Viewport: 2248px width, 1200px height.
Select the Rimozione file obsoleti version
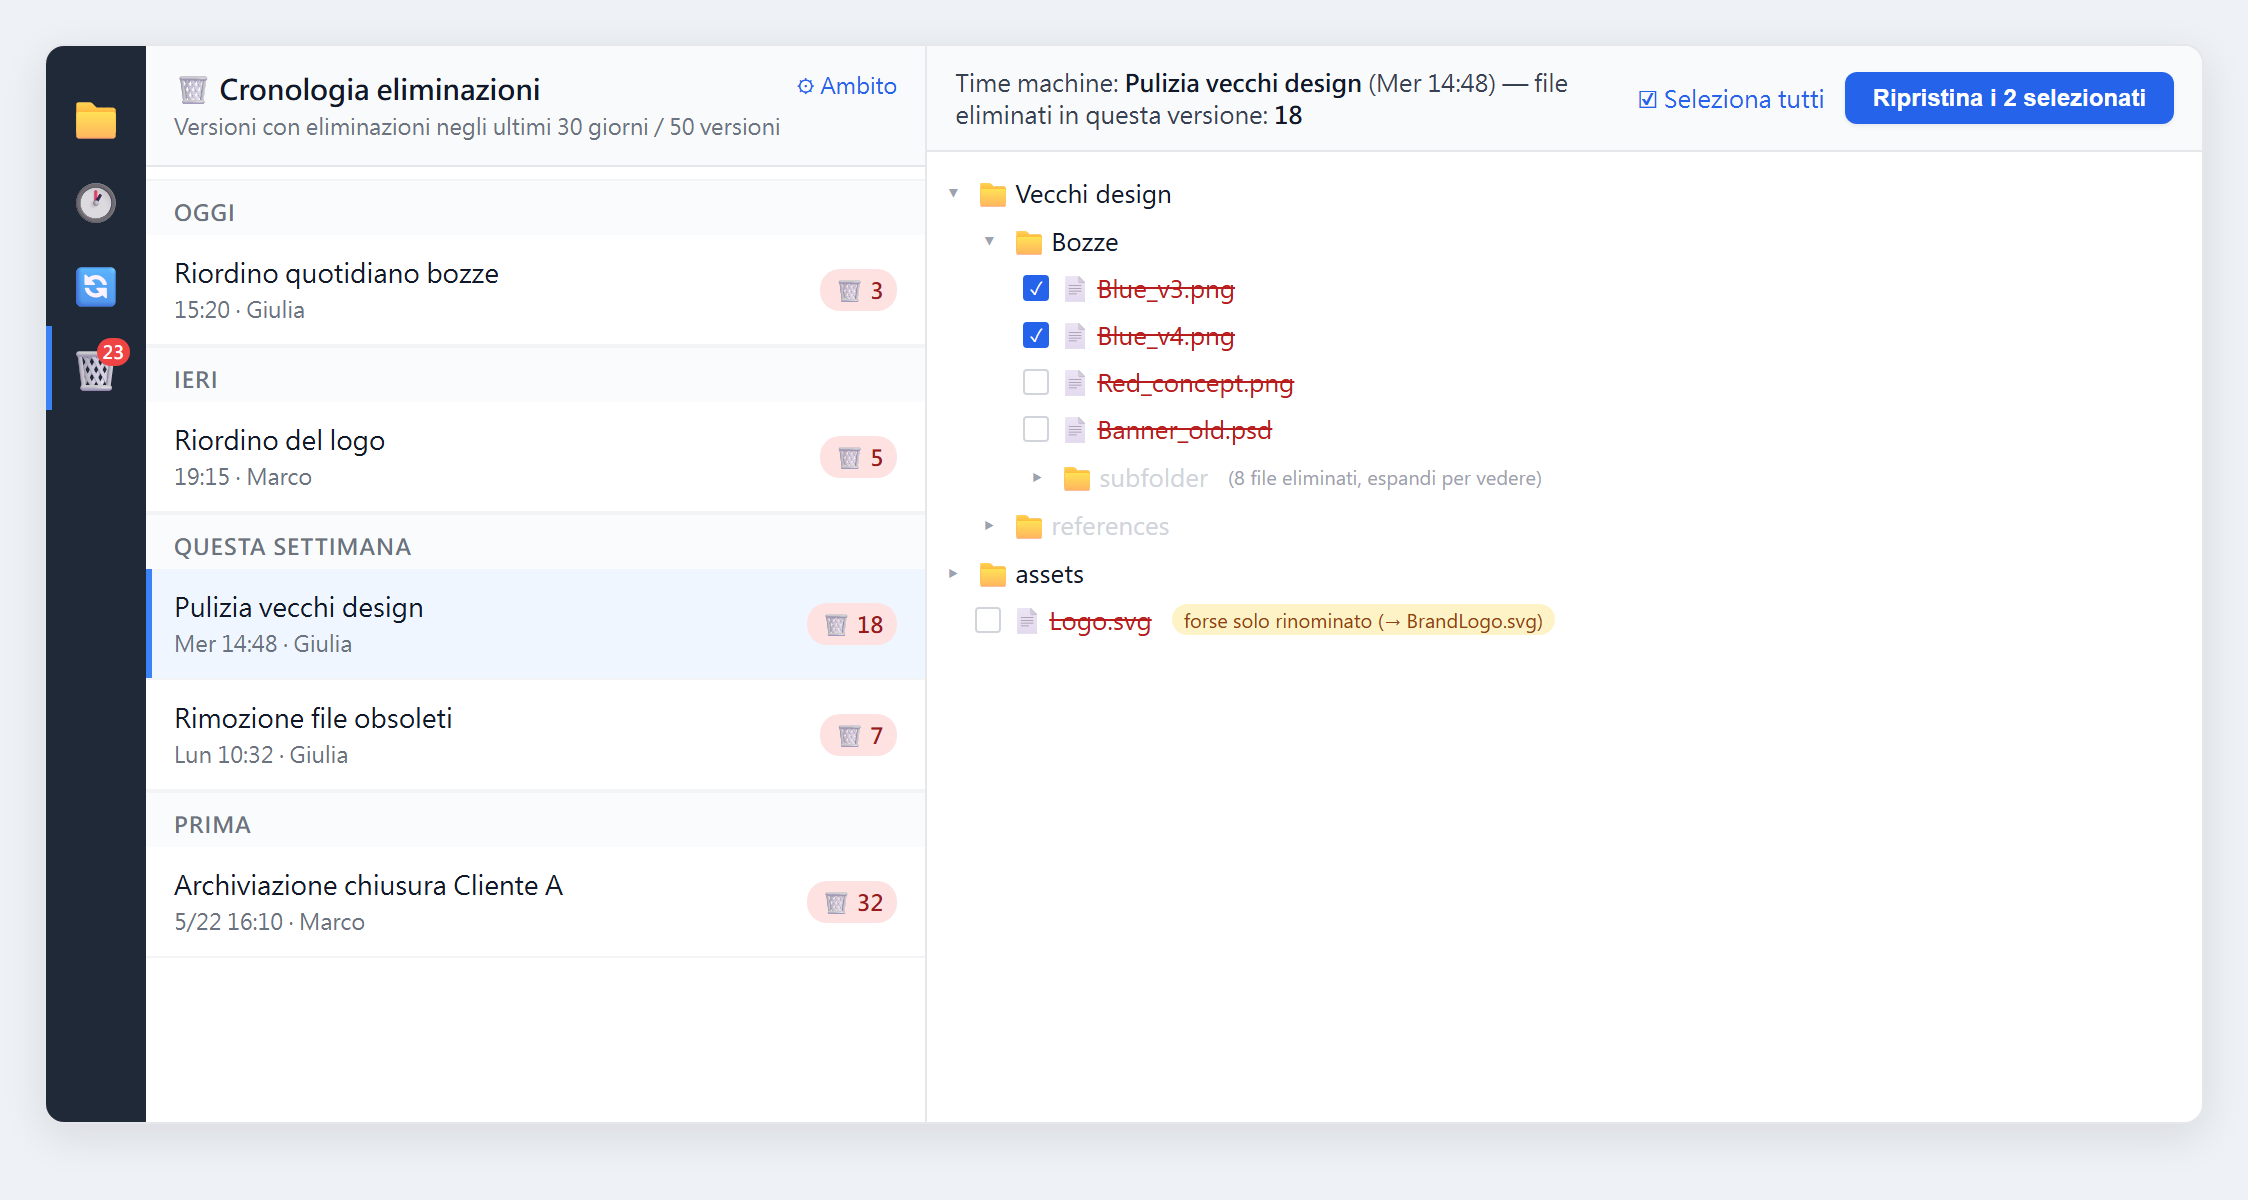pyautogui.click(x=536, y=735)
